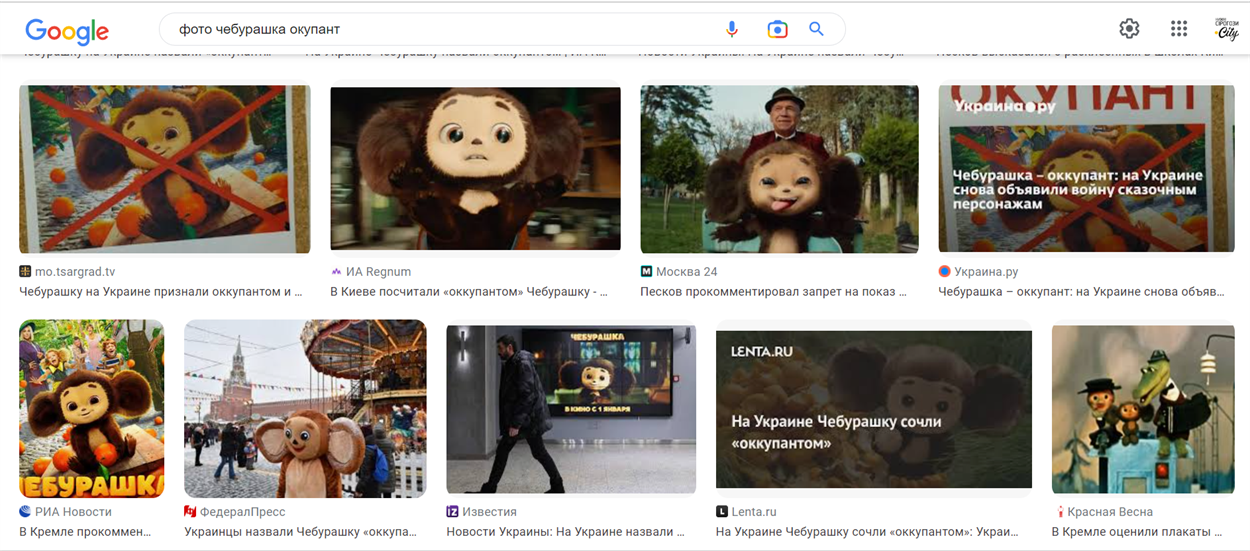Click the Украина.ру source name

click(986, 271)
